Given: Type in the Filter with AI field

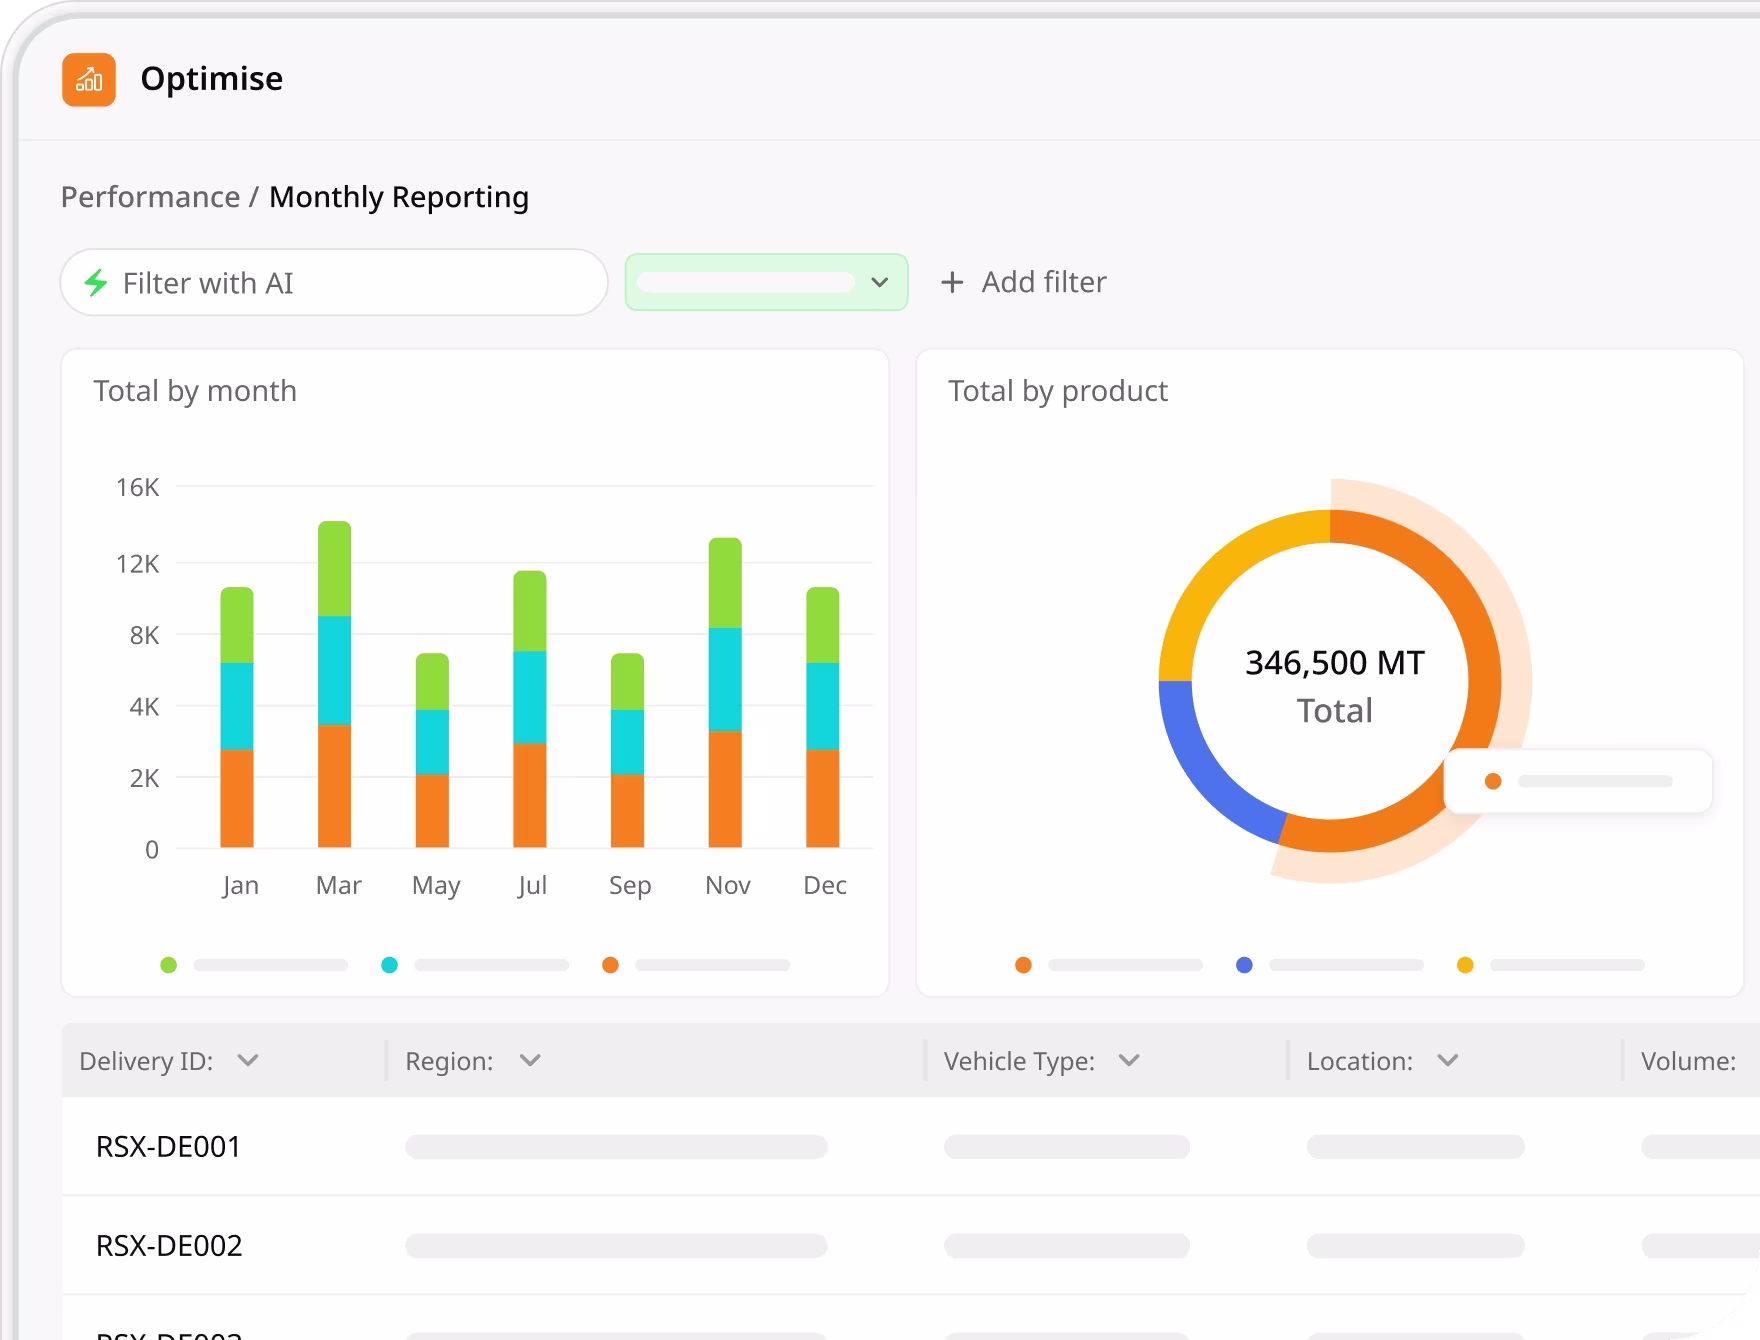Looking at the screenshot, I should (350, 283).
